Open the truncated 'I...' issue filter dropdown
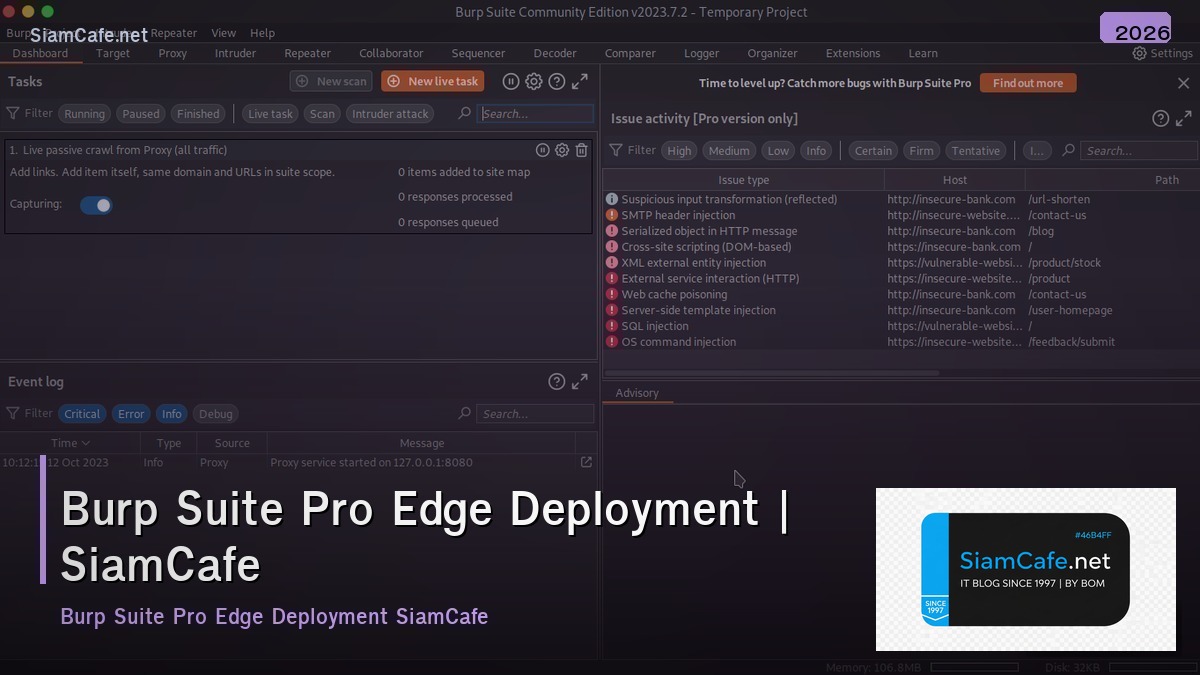 pyautogui.click(x=1037, y=150)
